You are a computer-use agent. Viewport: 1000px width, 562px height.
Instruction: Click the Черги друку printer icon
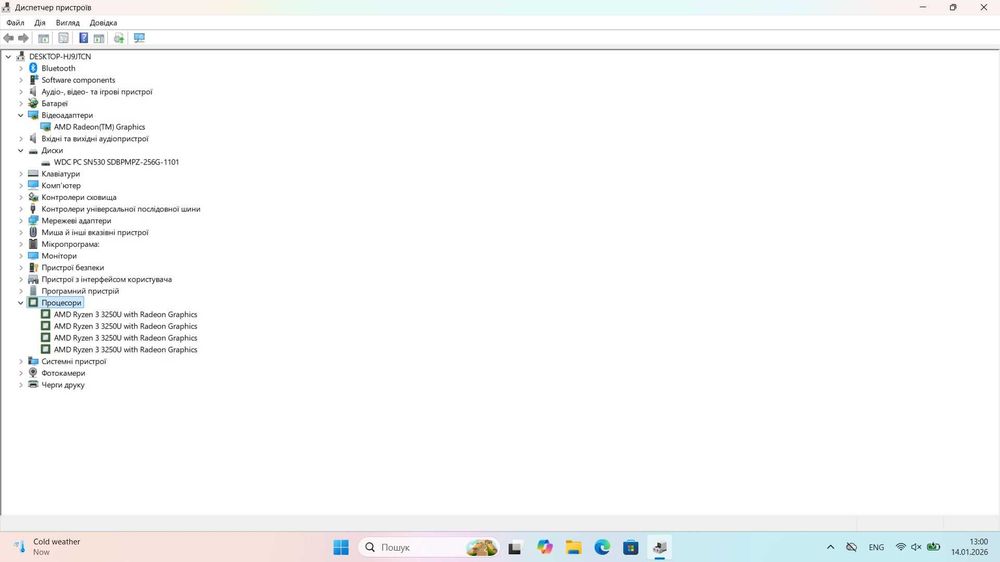(33, 385)
